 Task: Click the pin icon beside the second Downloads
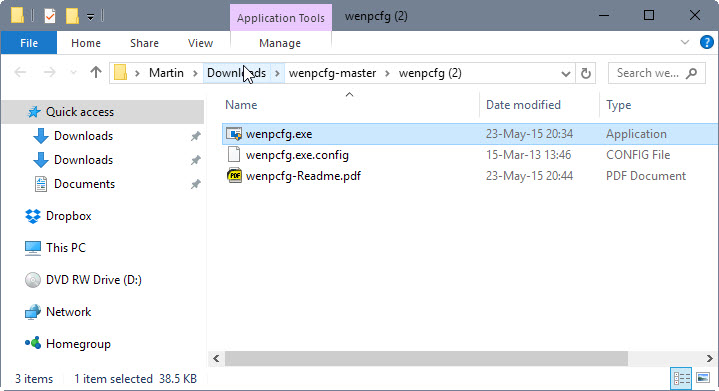click(x=195, y=160)
